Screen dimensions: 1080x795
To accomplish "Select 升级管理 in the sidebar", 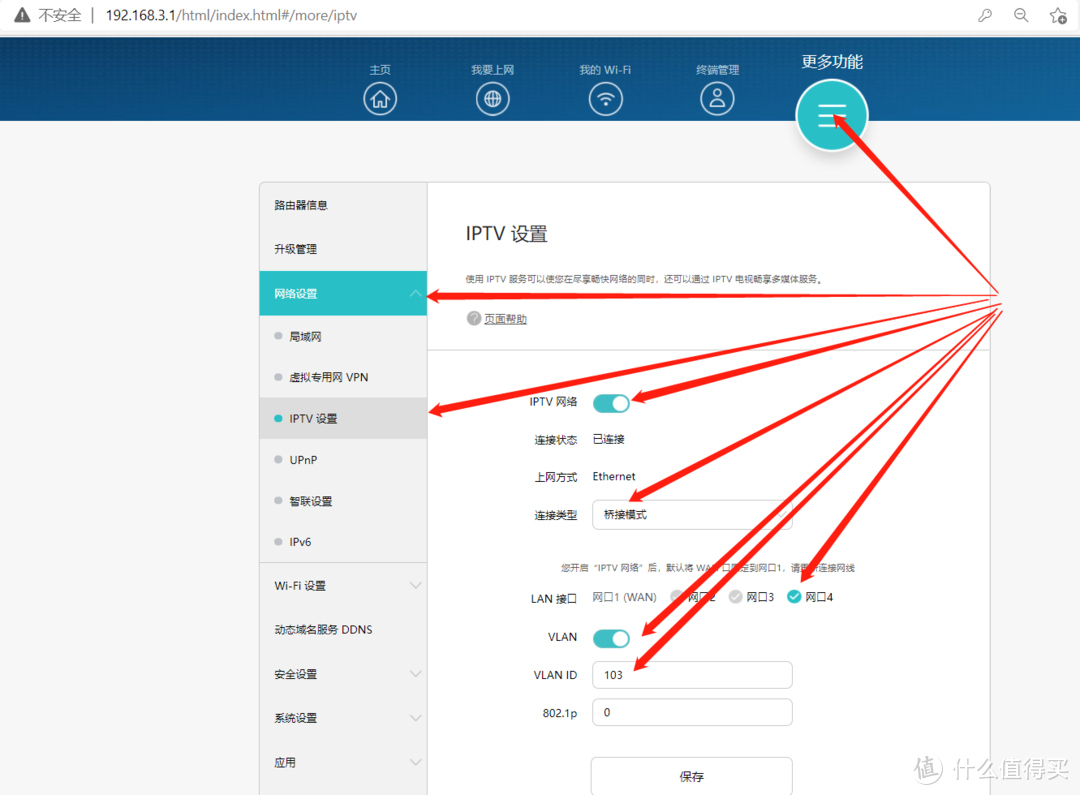I will pyautogui.click(x=300, y=248).
